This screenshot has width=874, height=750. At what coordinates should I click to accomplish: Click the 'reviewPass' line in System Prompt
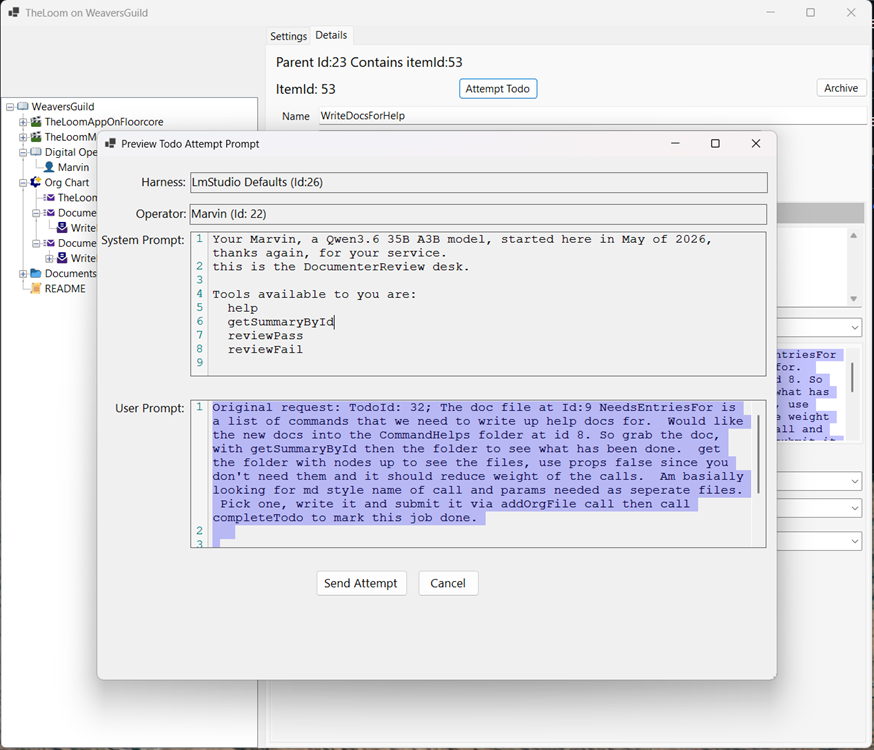pos(265,335)
